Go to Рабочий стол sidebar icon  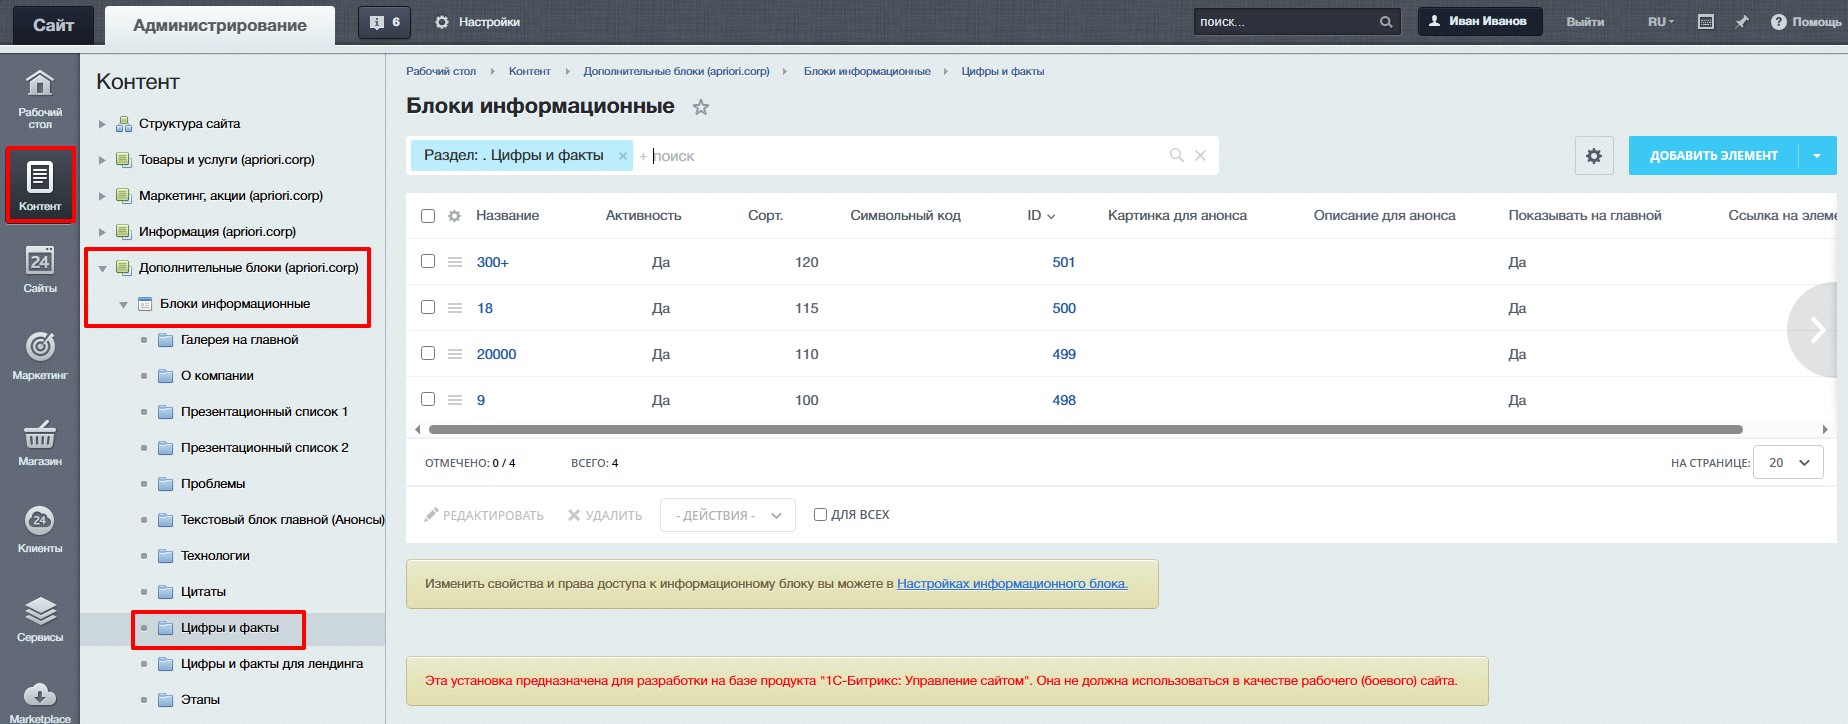point(40,98)
